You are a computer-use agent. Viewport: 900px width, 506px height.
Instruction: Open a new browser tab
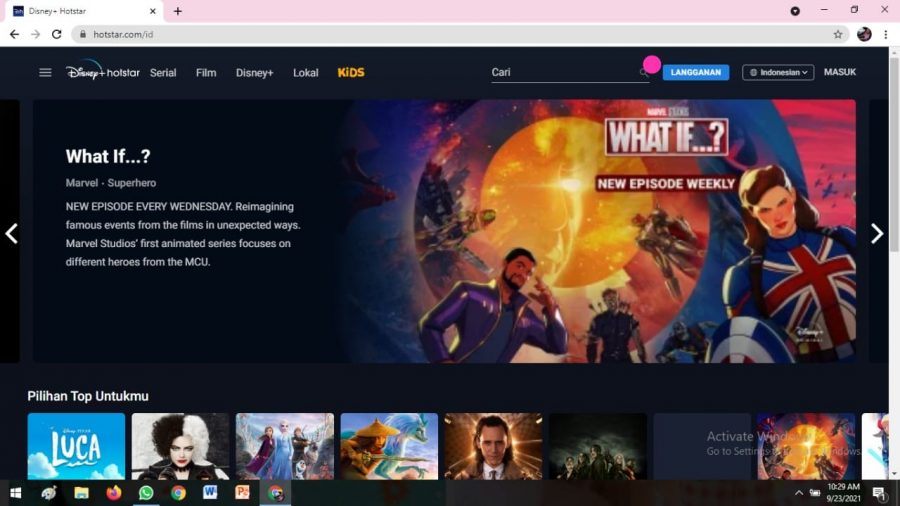[178, 11]
